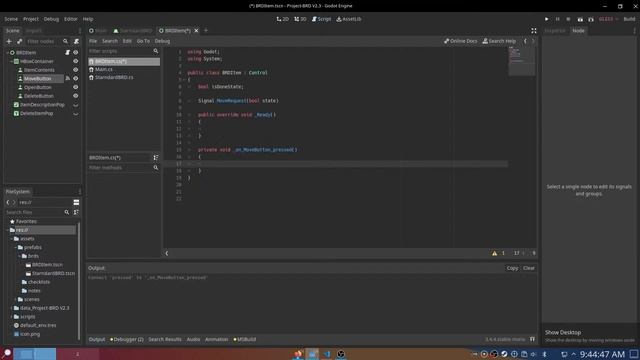Click the search icon in filter nodes field
The image size is (640, 360).
pyautogui.click(x=65, y=41)
